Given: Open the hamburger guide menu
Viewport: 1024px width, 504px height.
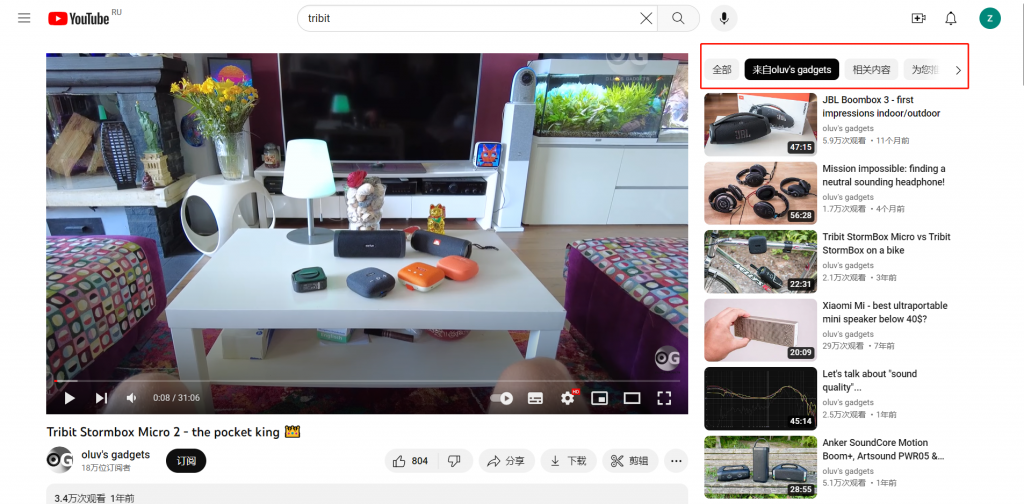Looking at the screenshot, I should pyautogui.click(x=24, y=18).
